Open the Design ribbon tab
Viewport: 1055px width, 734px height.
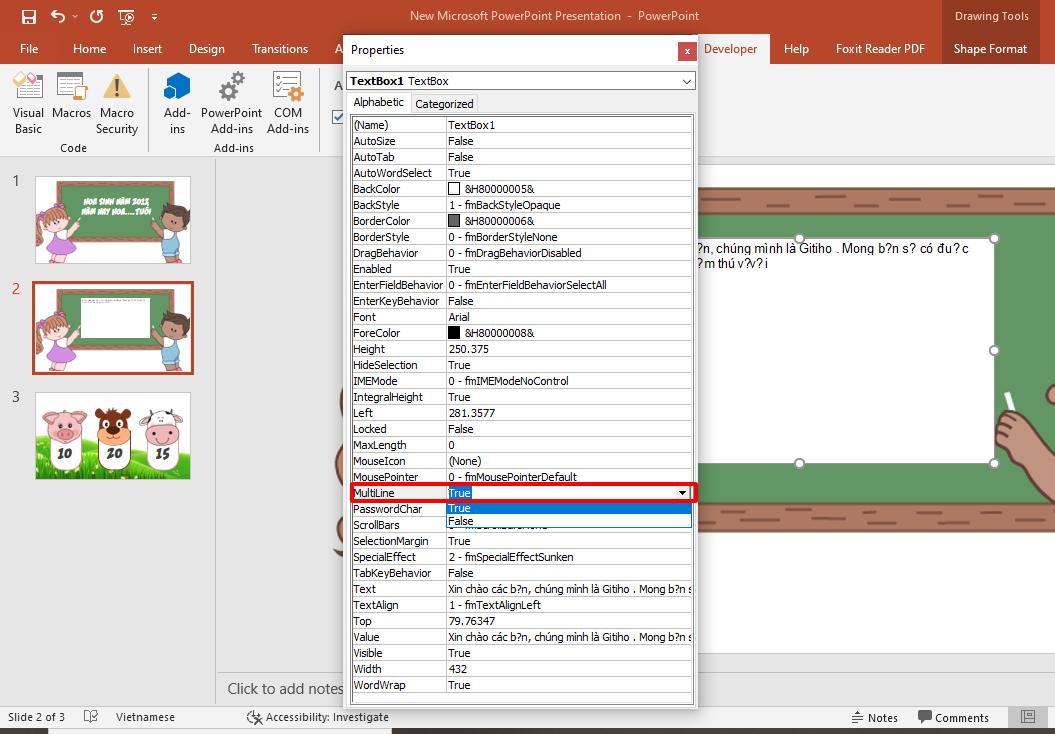206,48
